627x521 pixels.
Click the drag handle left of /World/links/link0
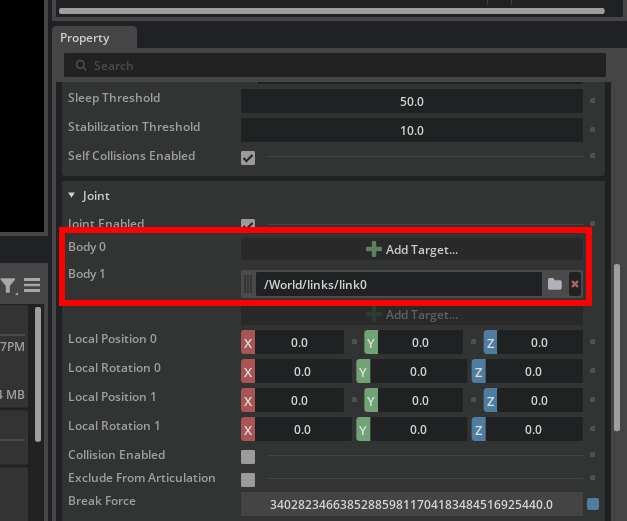[249, 285]
